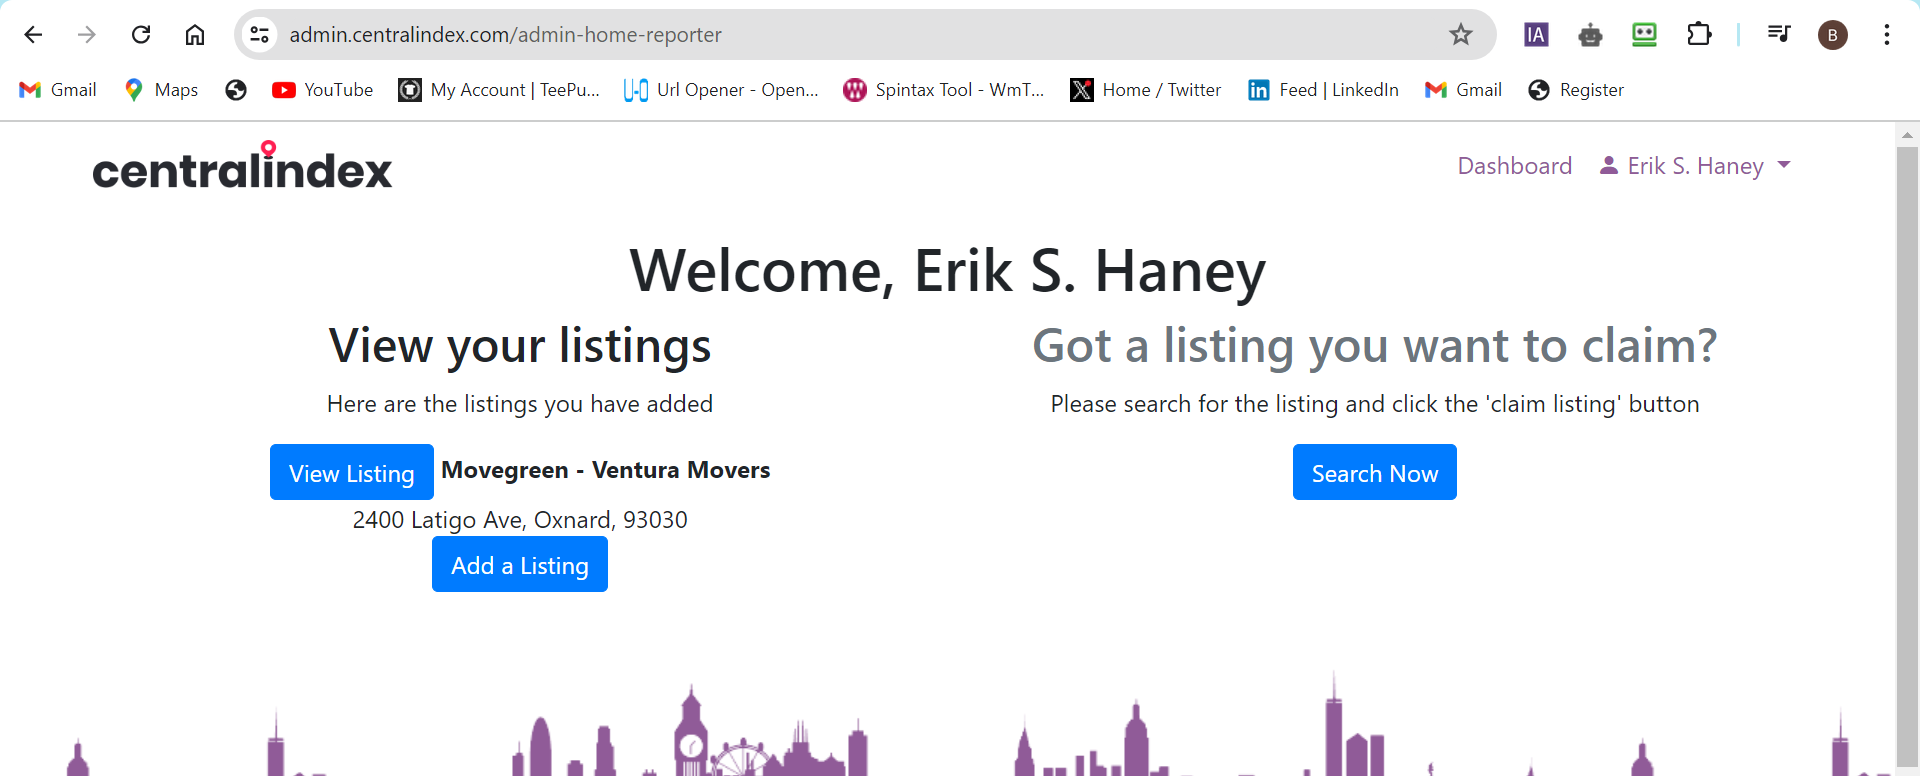This screenshot has width=1920, height=776.
Task: Open the Chrome three-dot menu
Action: click(1887, 35)
